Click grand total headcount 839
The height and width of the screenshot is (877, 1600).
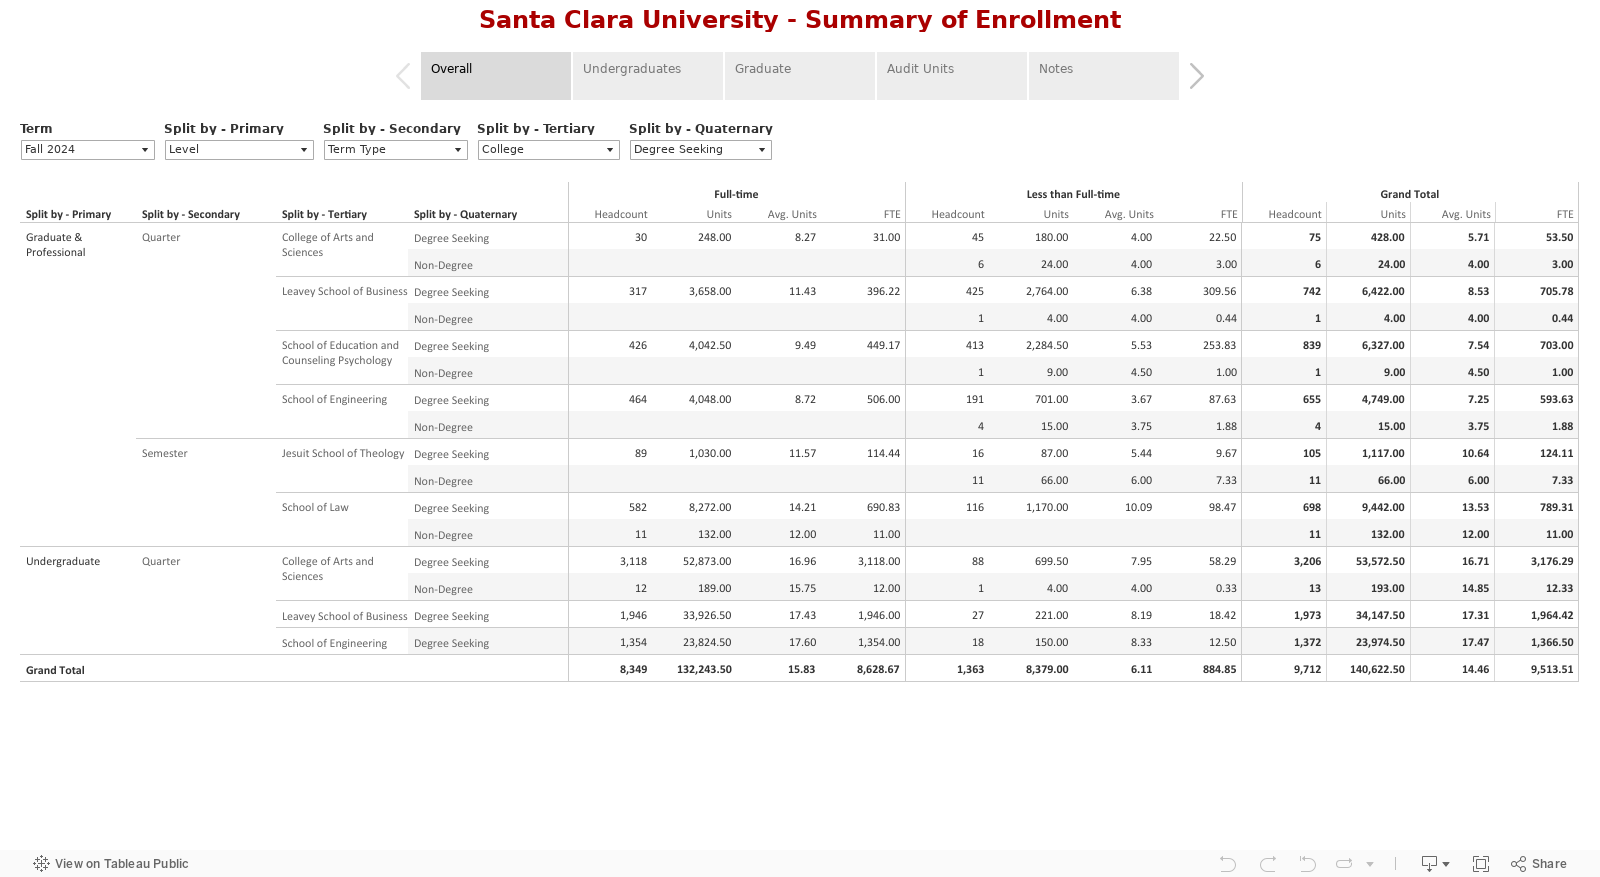pyautogui.click(x=1312, y=346)
